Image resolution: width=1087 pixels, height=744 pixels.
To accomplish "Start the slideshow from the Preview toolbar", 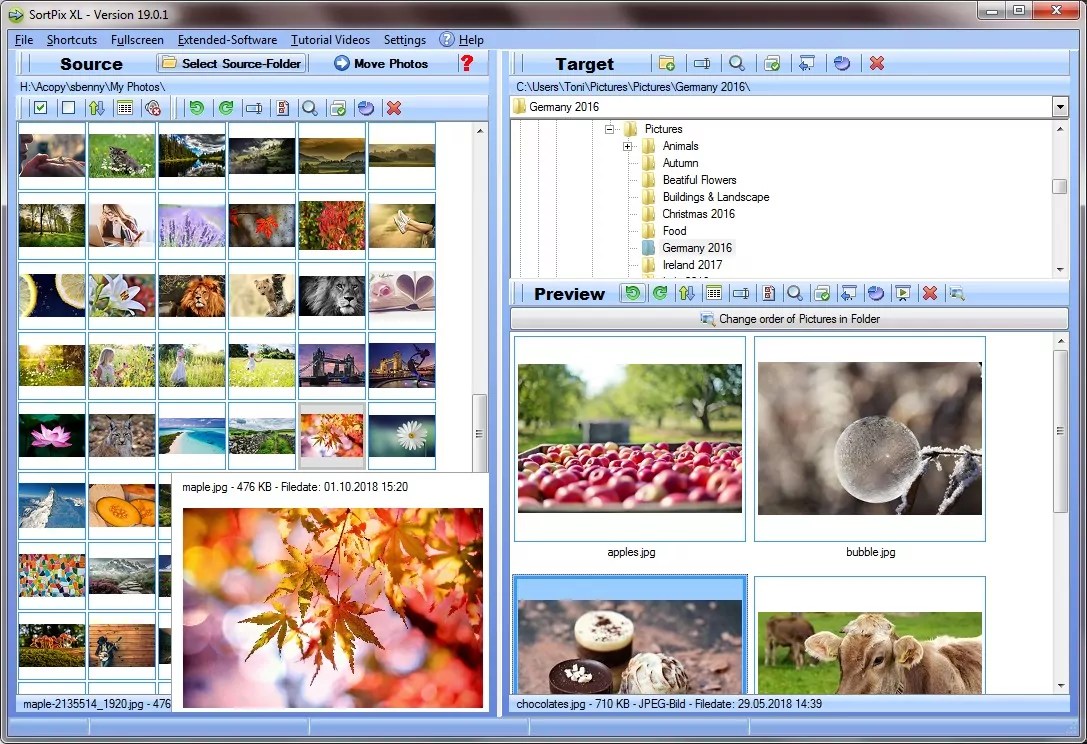I will [x=903, y=292].
